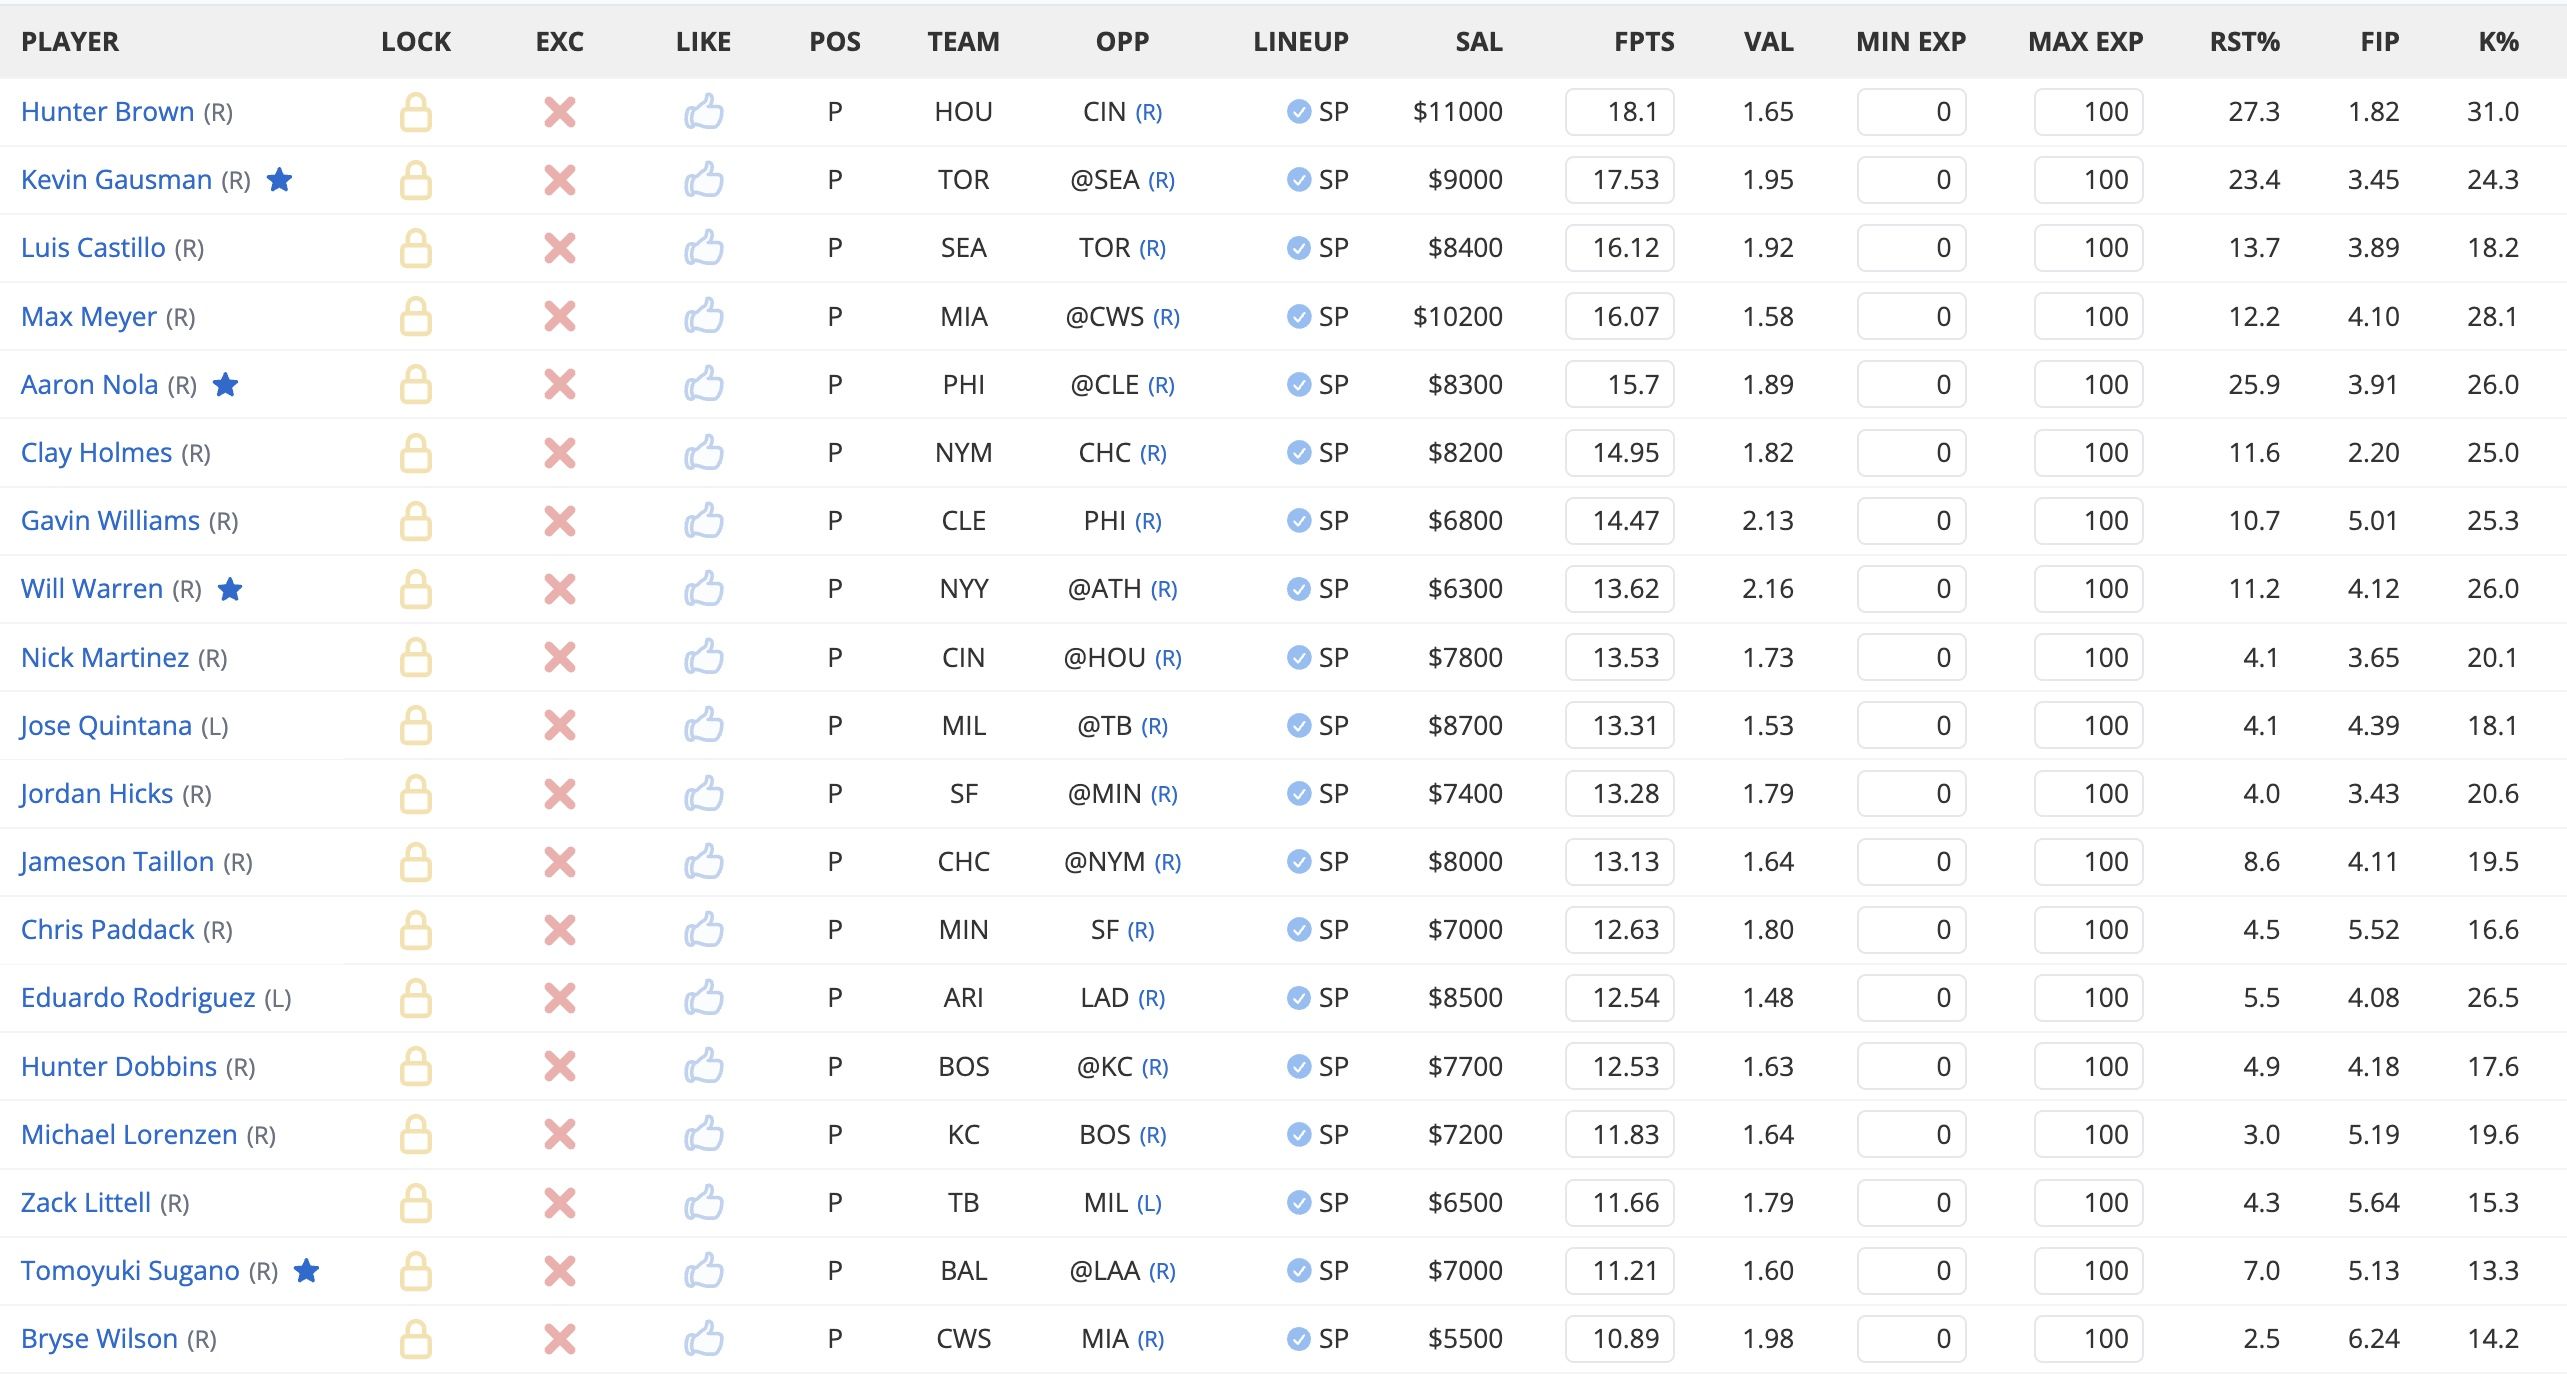Click Nick Martinez opponent @HOU

tap(1104, 658)
